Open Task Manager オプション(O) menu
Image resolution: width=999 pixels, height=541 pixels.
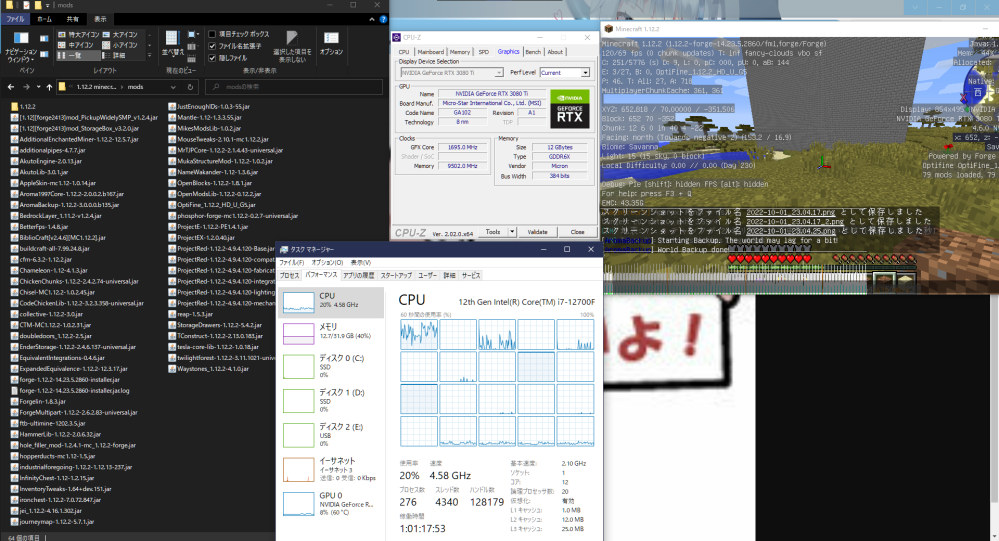click(x=327, y=263)
